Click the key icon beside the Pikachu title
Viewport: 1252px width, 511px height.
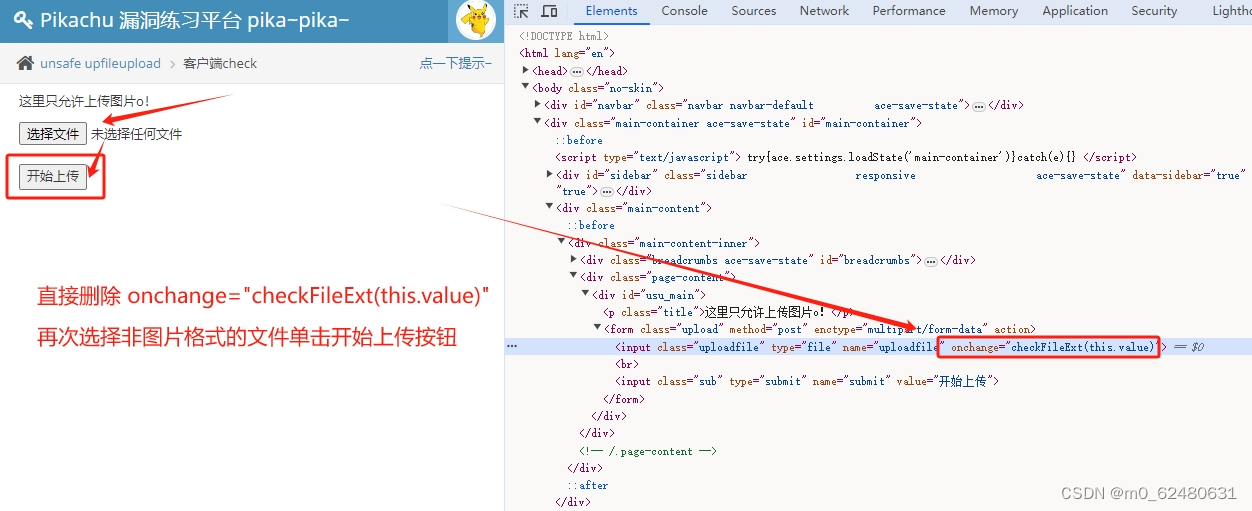pyautogui.click(x=23, y=20)
